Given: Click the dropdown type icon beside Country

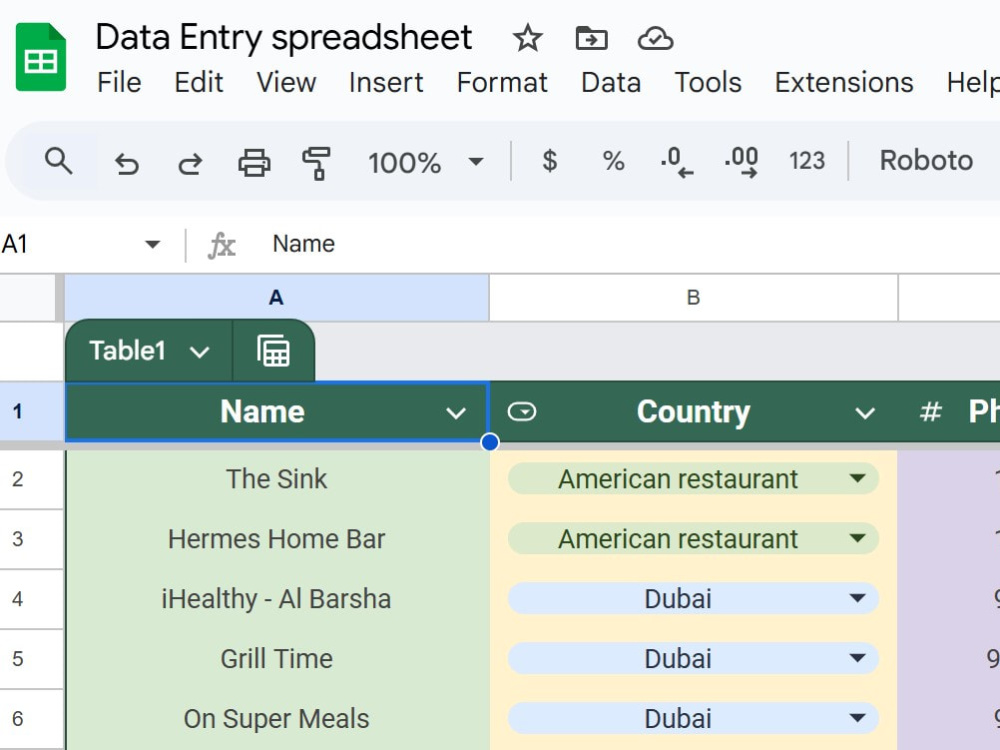Looking at the screenshot, I should pyautogui.click(x=522, y=412).
